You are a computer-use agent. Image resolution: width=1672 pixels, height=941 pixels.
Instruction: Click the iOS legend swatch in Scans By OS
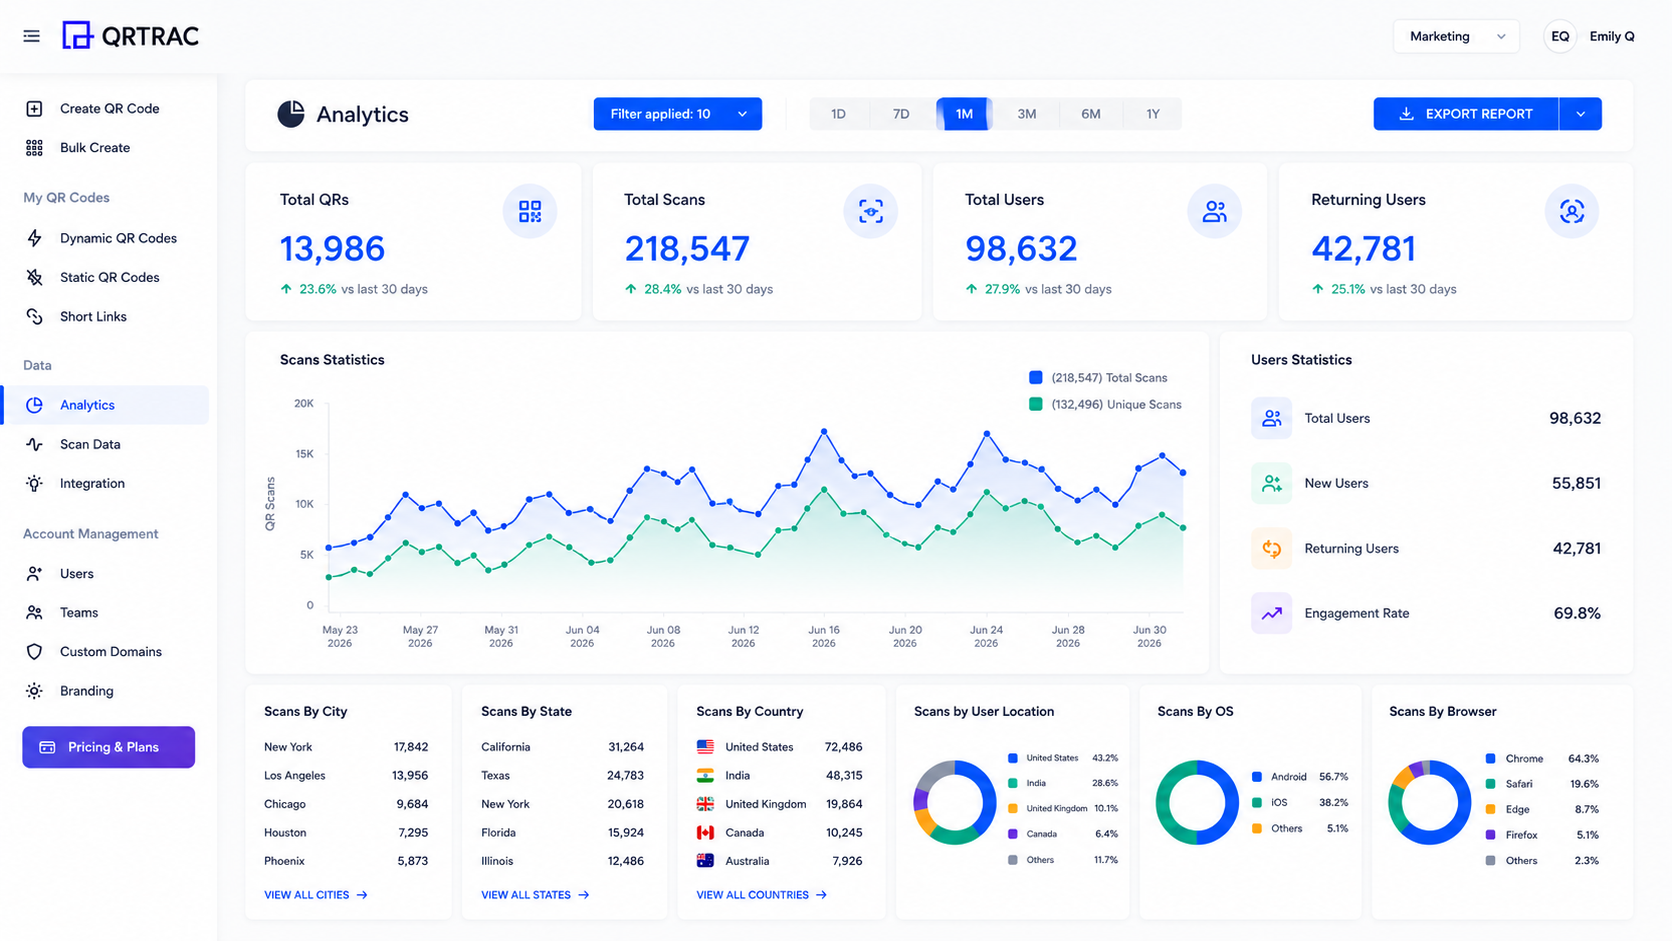pyautogui.click(x=1257, y=803)
